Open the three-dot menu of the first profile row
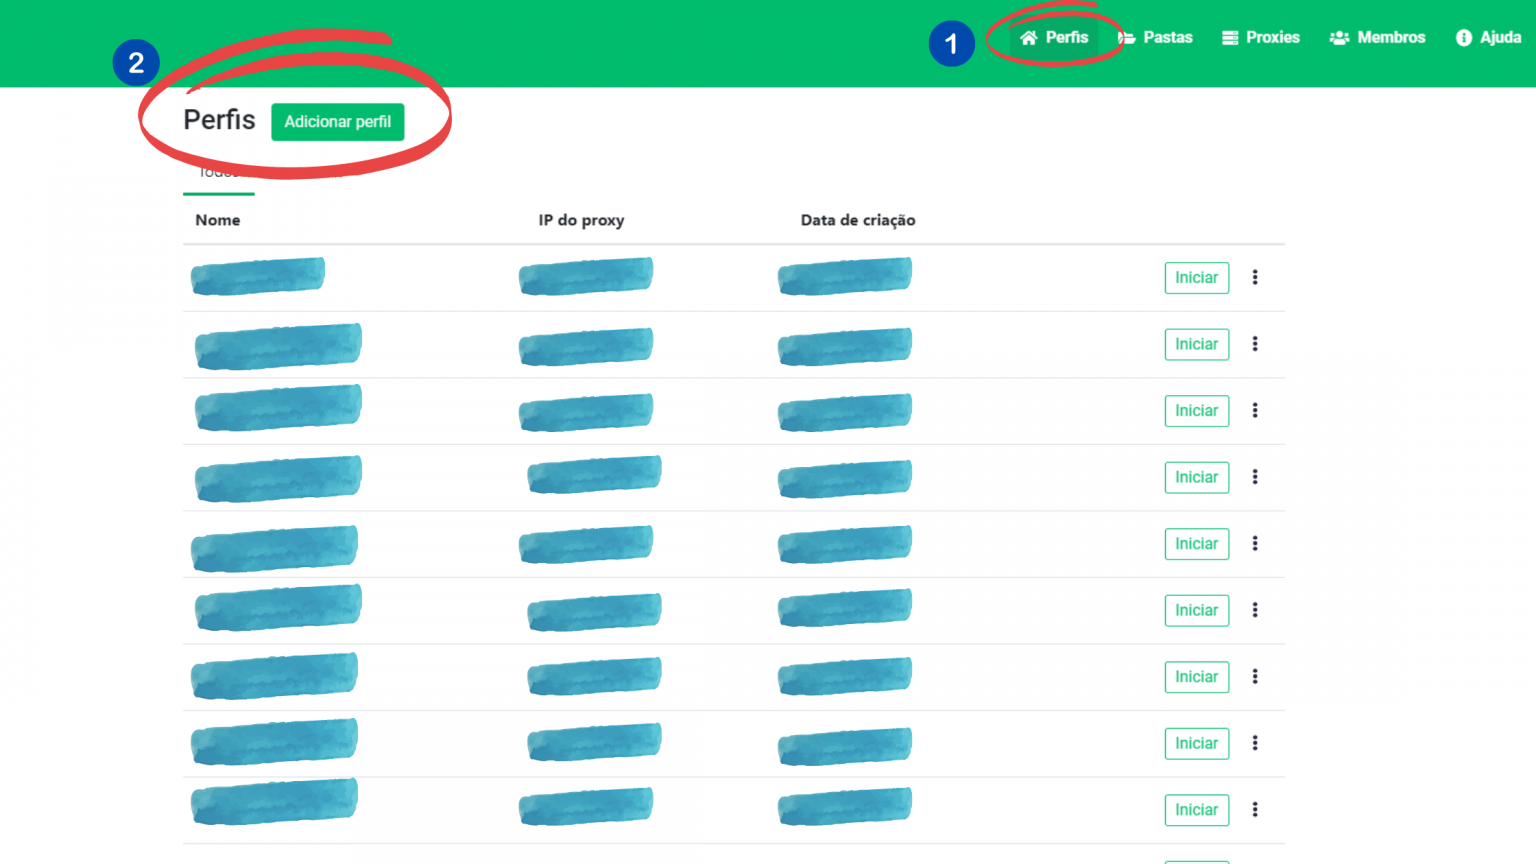Viewport: 1536px width, 864px height. (1255, 277)
